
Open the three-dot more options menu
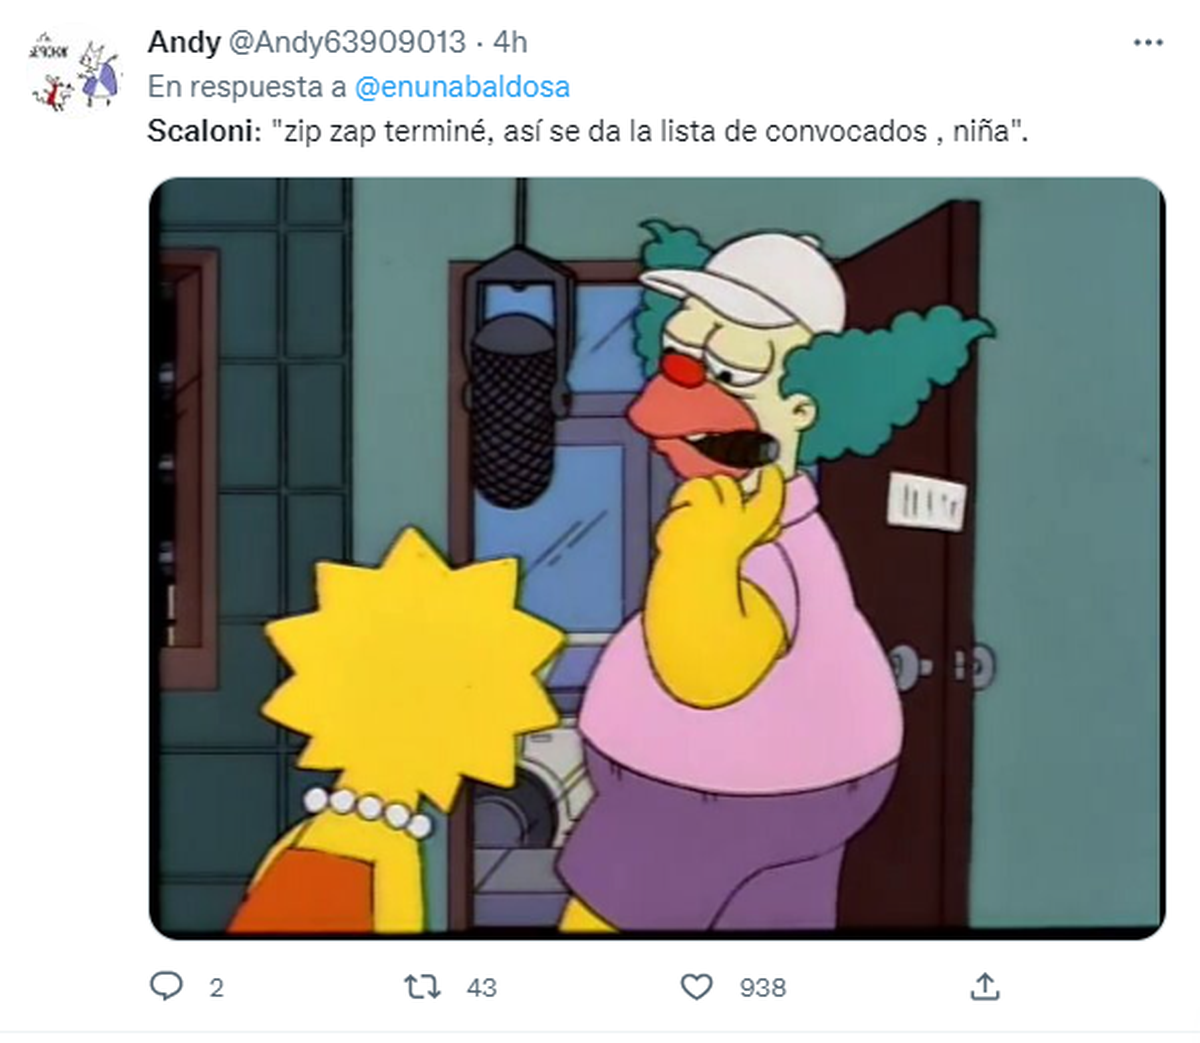point(1147,43)
